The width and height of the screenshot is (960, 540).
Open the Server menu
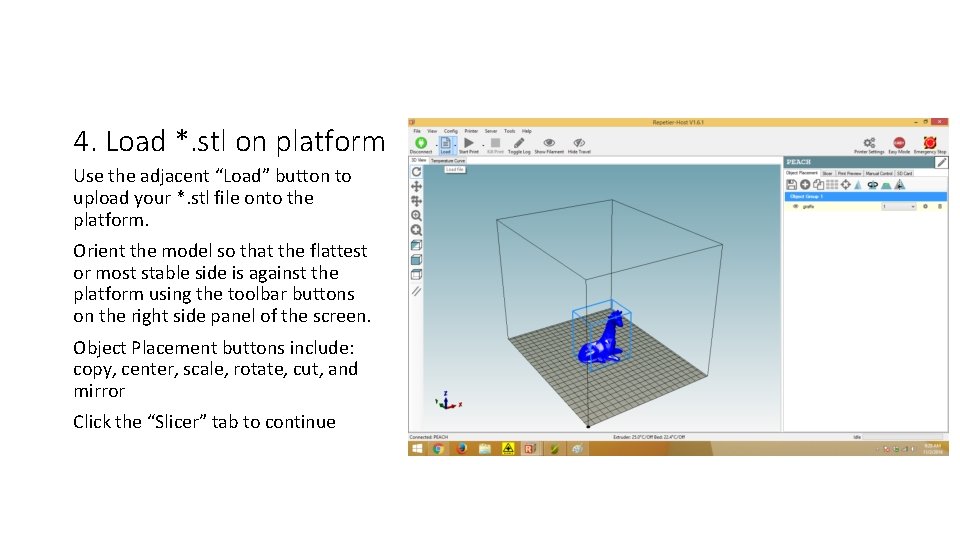tap(491, 131)
